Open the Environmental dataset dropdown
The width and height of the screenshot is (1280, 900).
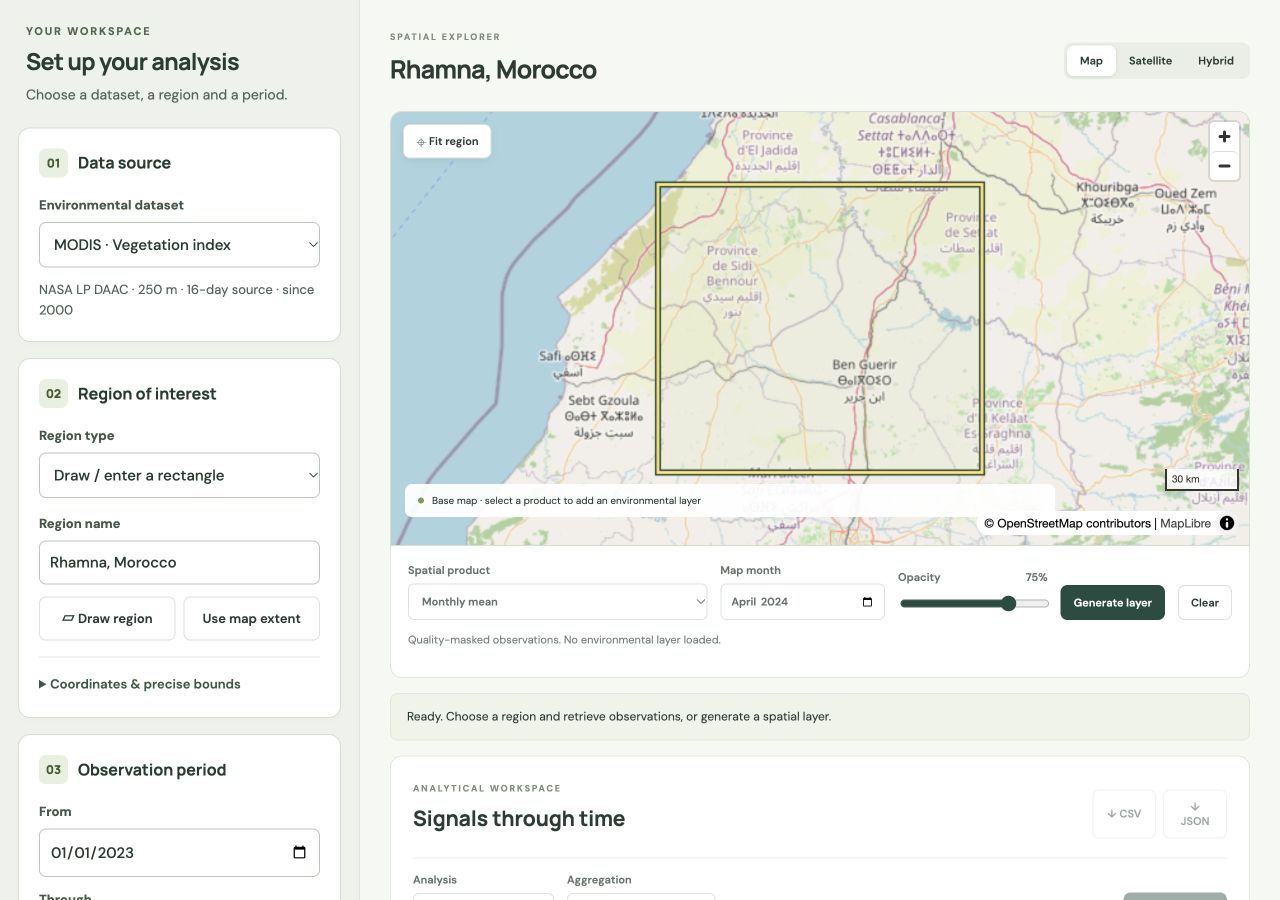tap(179, 245)
